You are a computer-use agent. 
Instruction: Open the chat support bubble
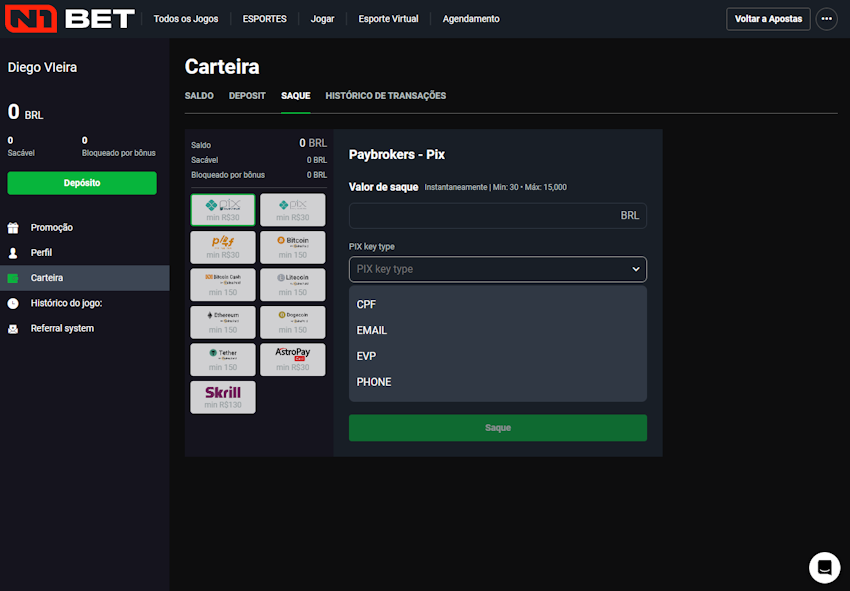(x=824, y=568)
